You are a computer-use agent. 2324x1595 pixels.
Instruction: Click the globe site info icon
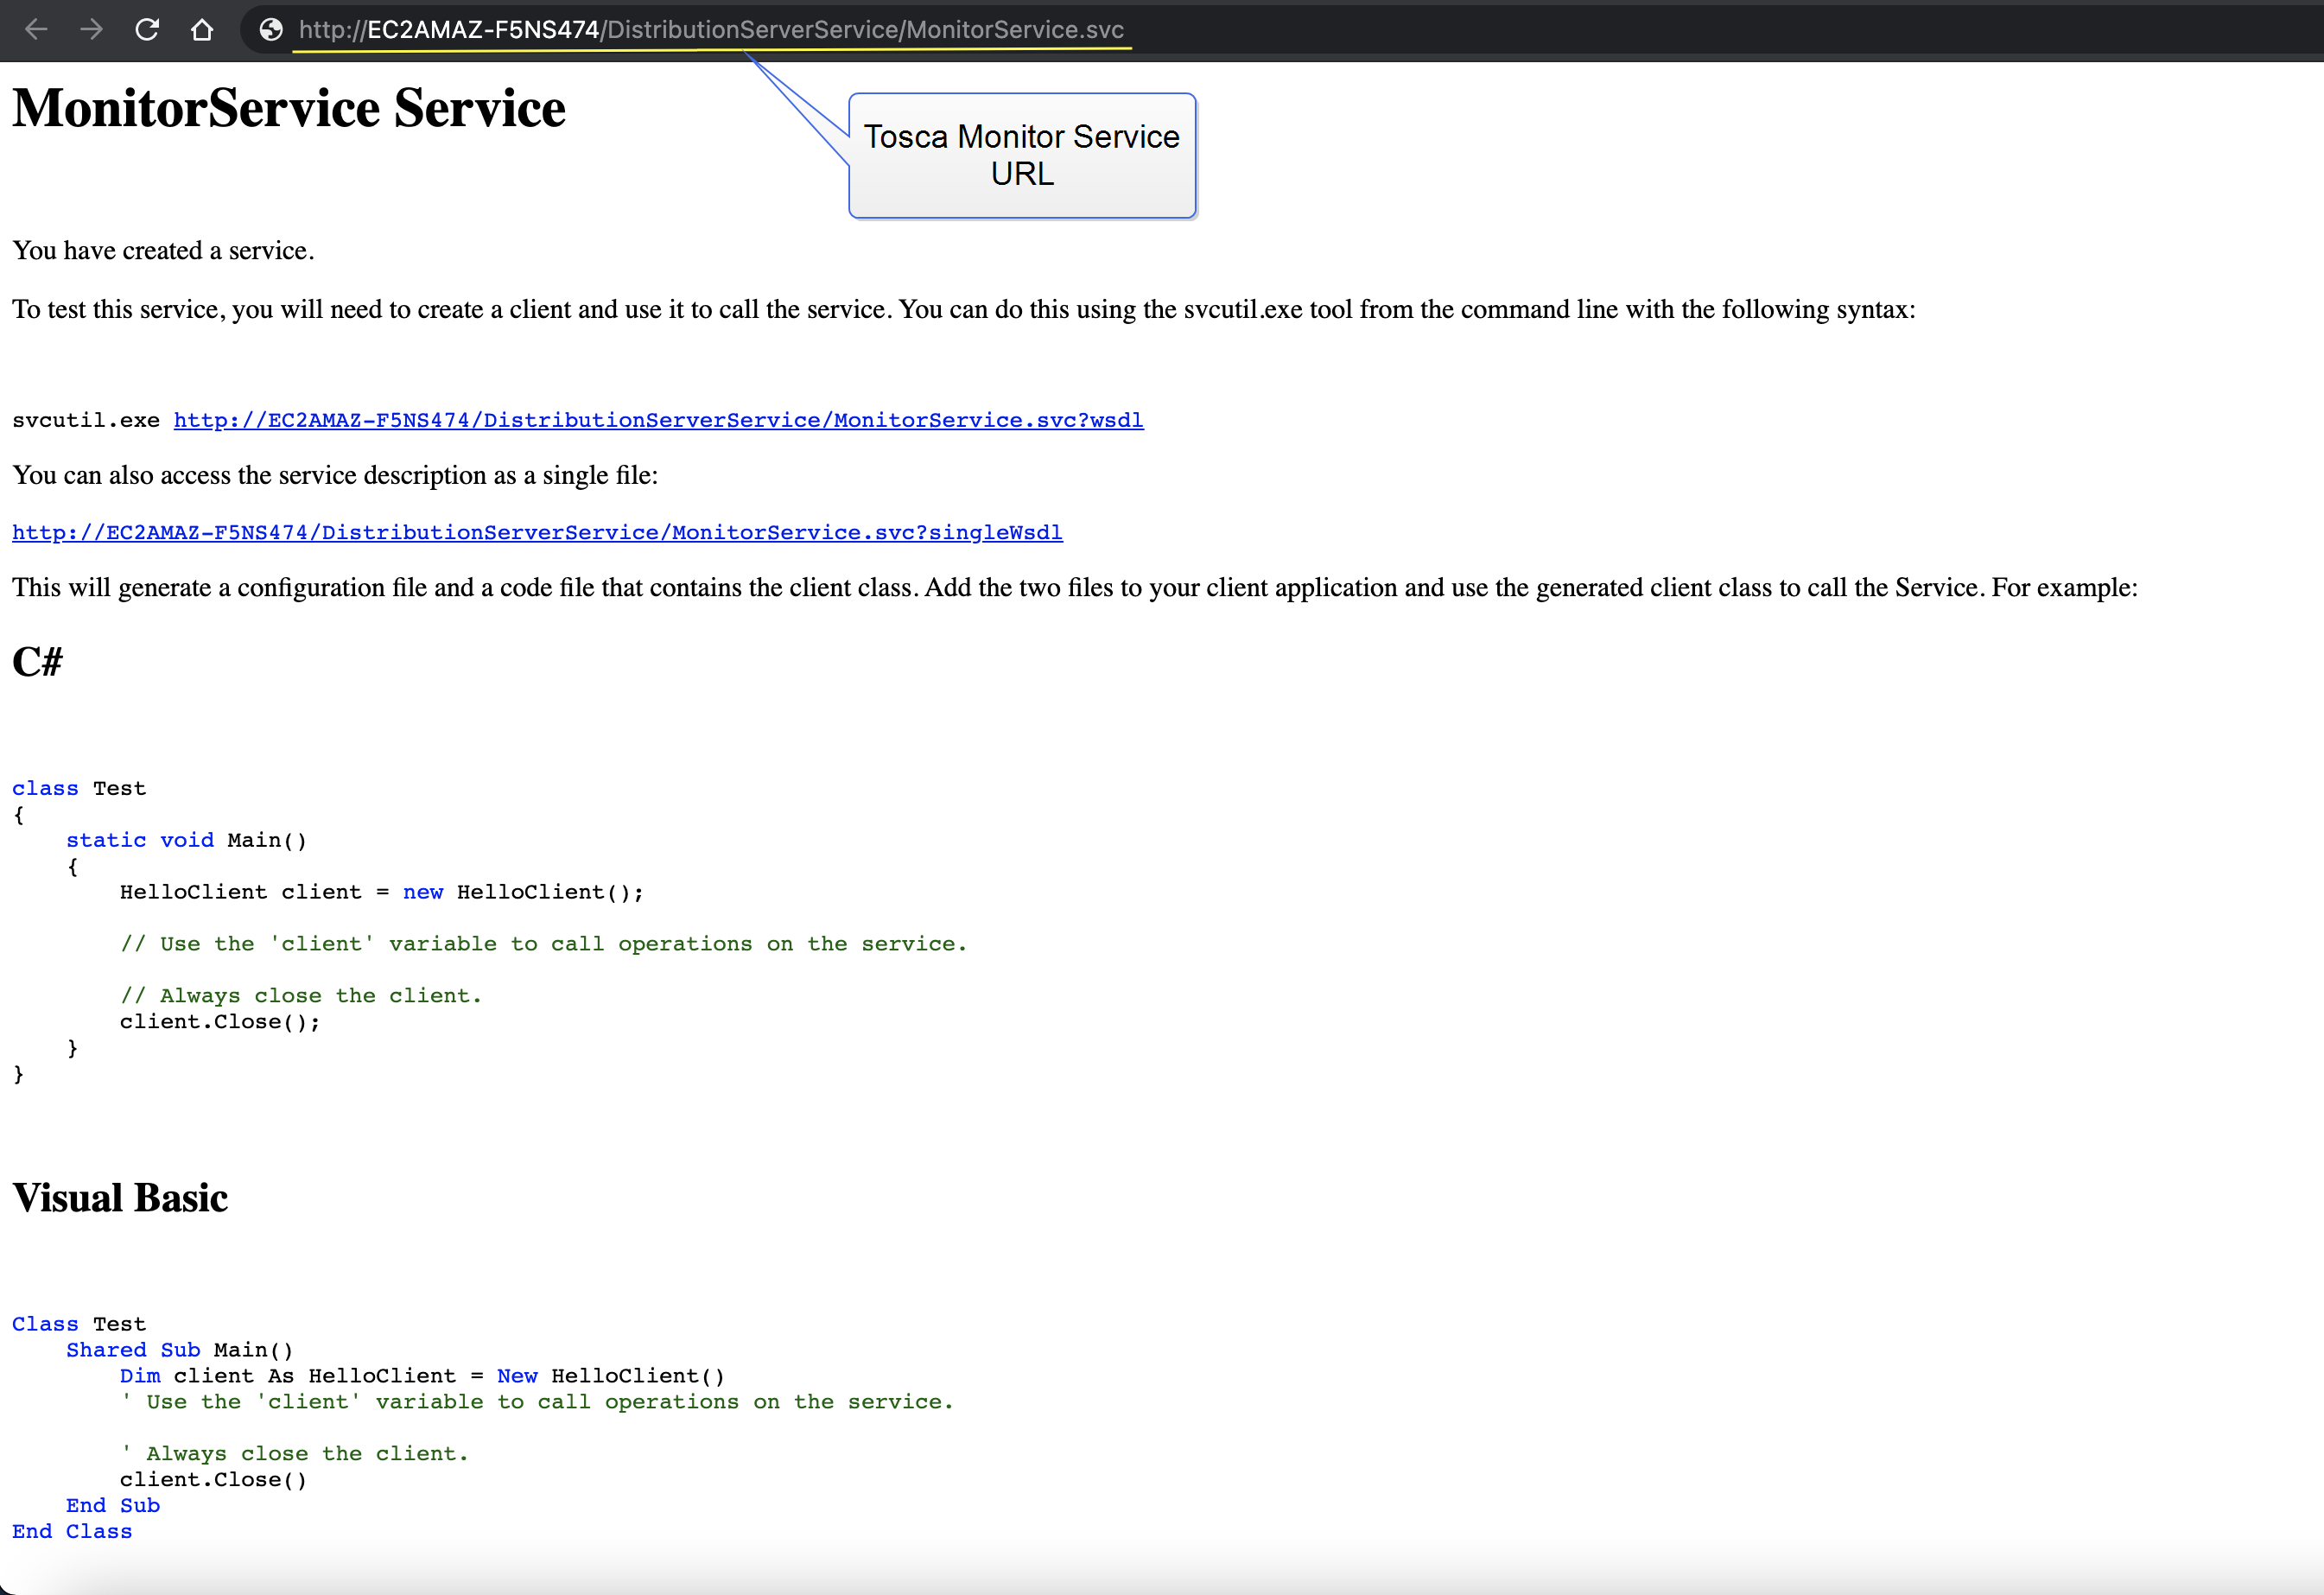[271, 30]
